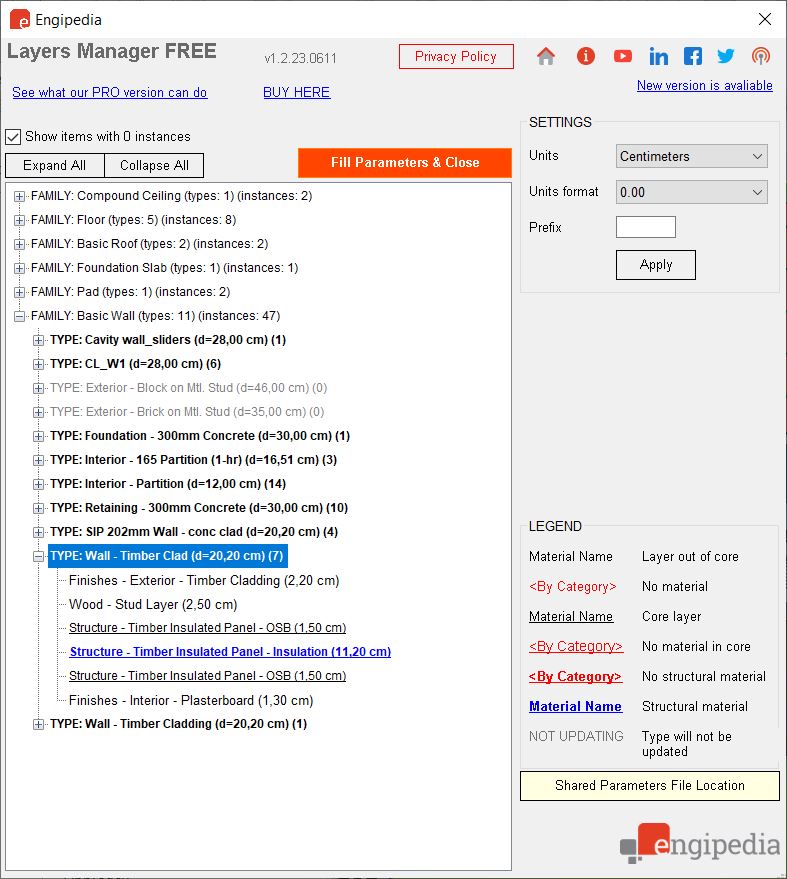This screenshot has width=787, height=879.
Task: Select FAMILY: Floor row
Action: (133, 220)
